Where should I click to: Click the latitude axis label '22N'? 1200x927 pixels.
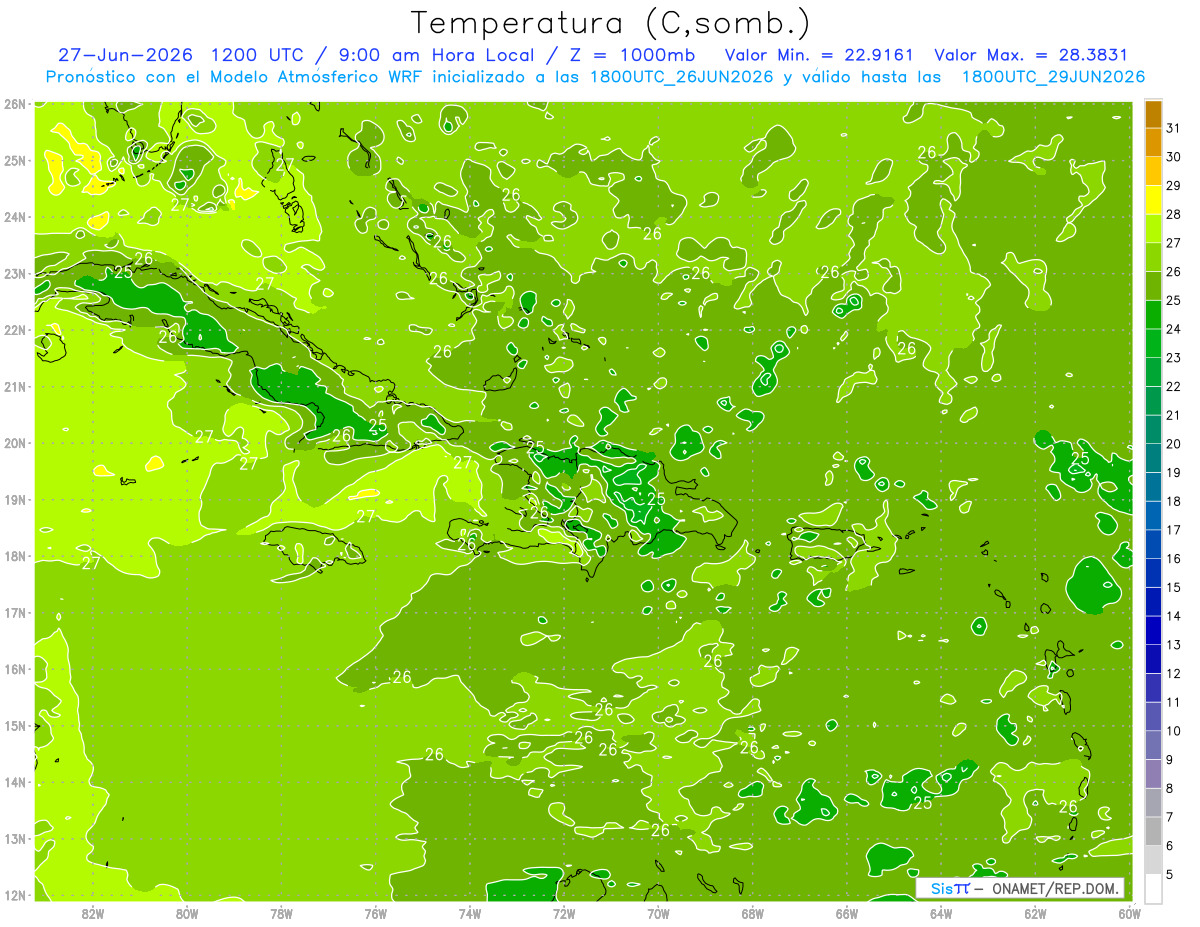[x=15, y=330]
